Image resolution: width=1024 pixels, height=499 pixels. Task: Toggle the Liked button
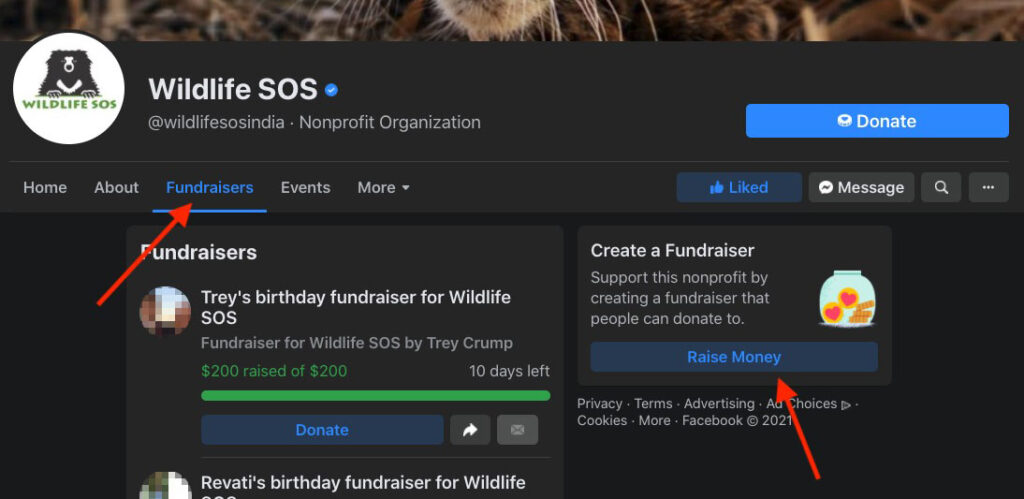pyautogui.click(x=739, y=187)
